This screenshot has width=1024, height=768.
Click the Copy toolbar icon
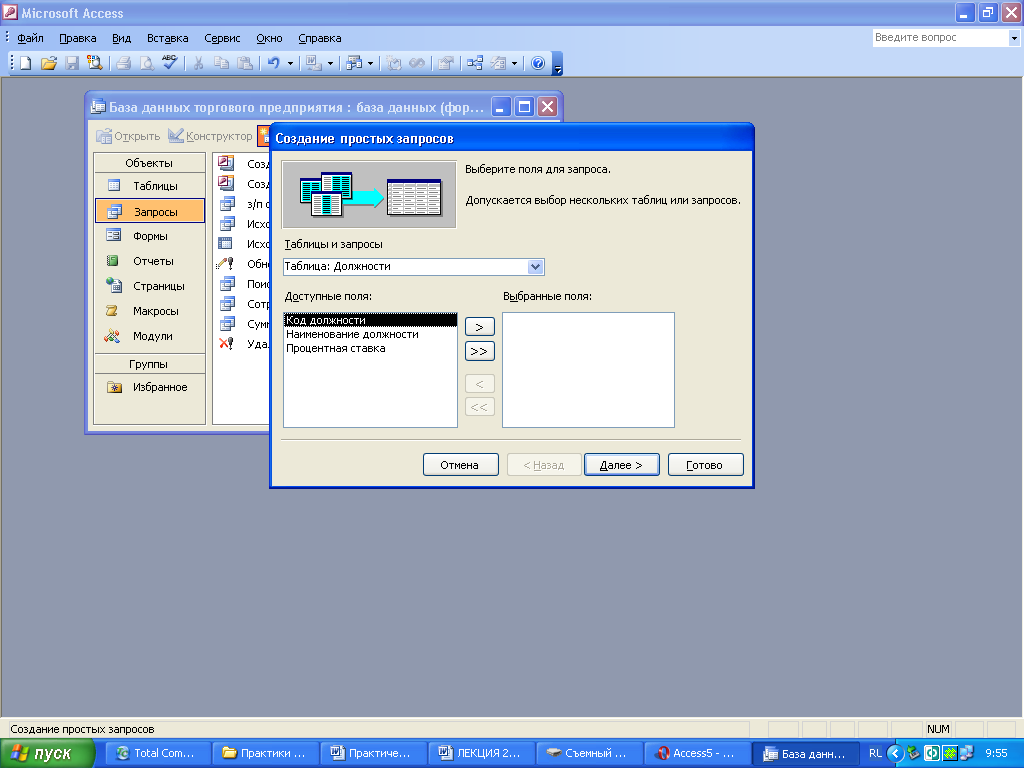tap(222, 63)
